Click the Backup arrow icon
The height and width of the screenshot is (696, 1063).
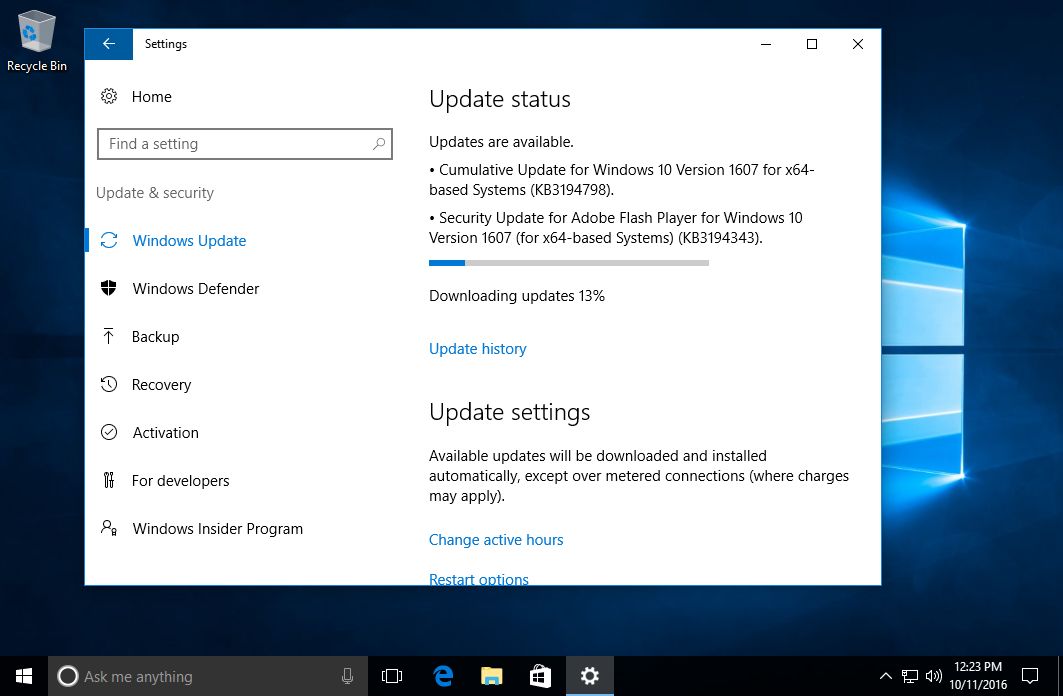tap(108, 336)
